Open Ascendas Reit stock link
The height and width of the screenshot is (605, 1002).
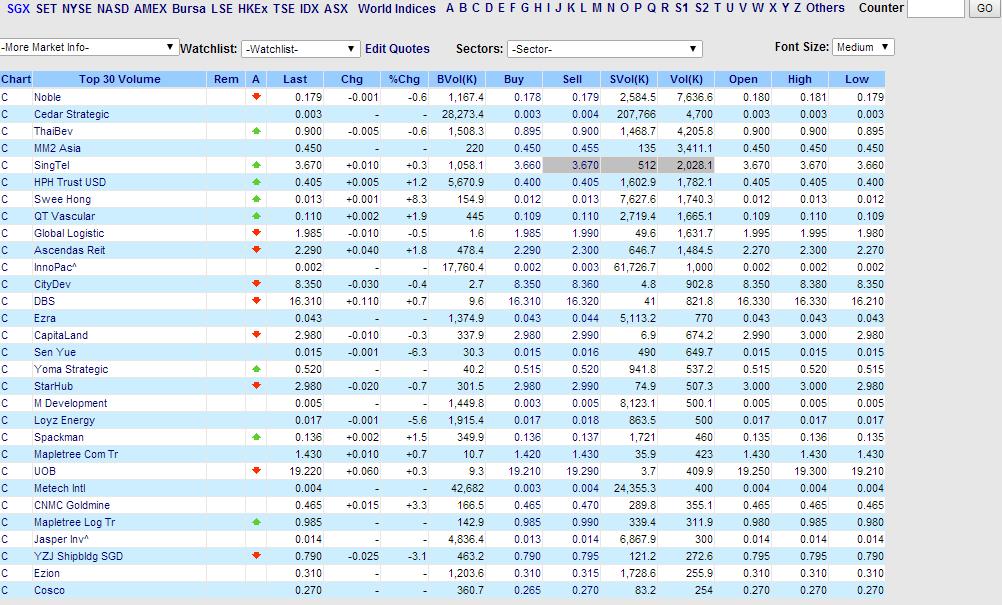70,250
